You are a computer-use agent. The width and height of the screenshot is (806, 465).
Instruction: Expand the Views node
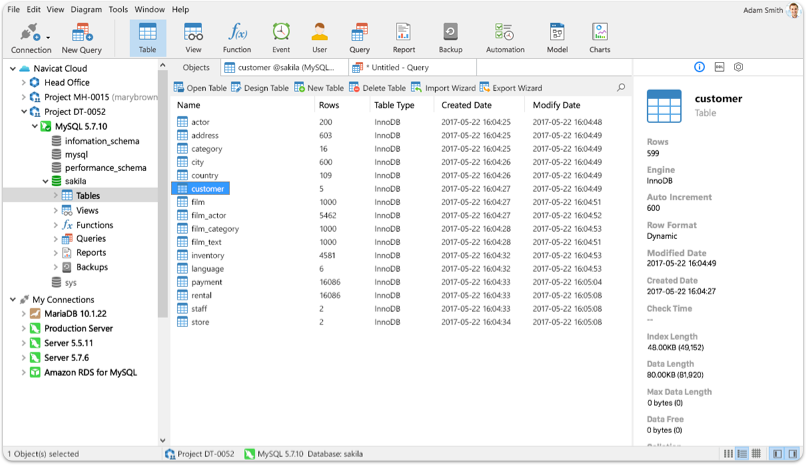pyautogui.click(x=56, y=210)
